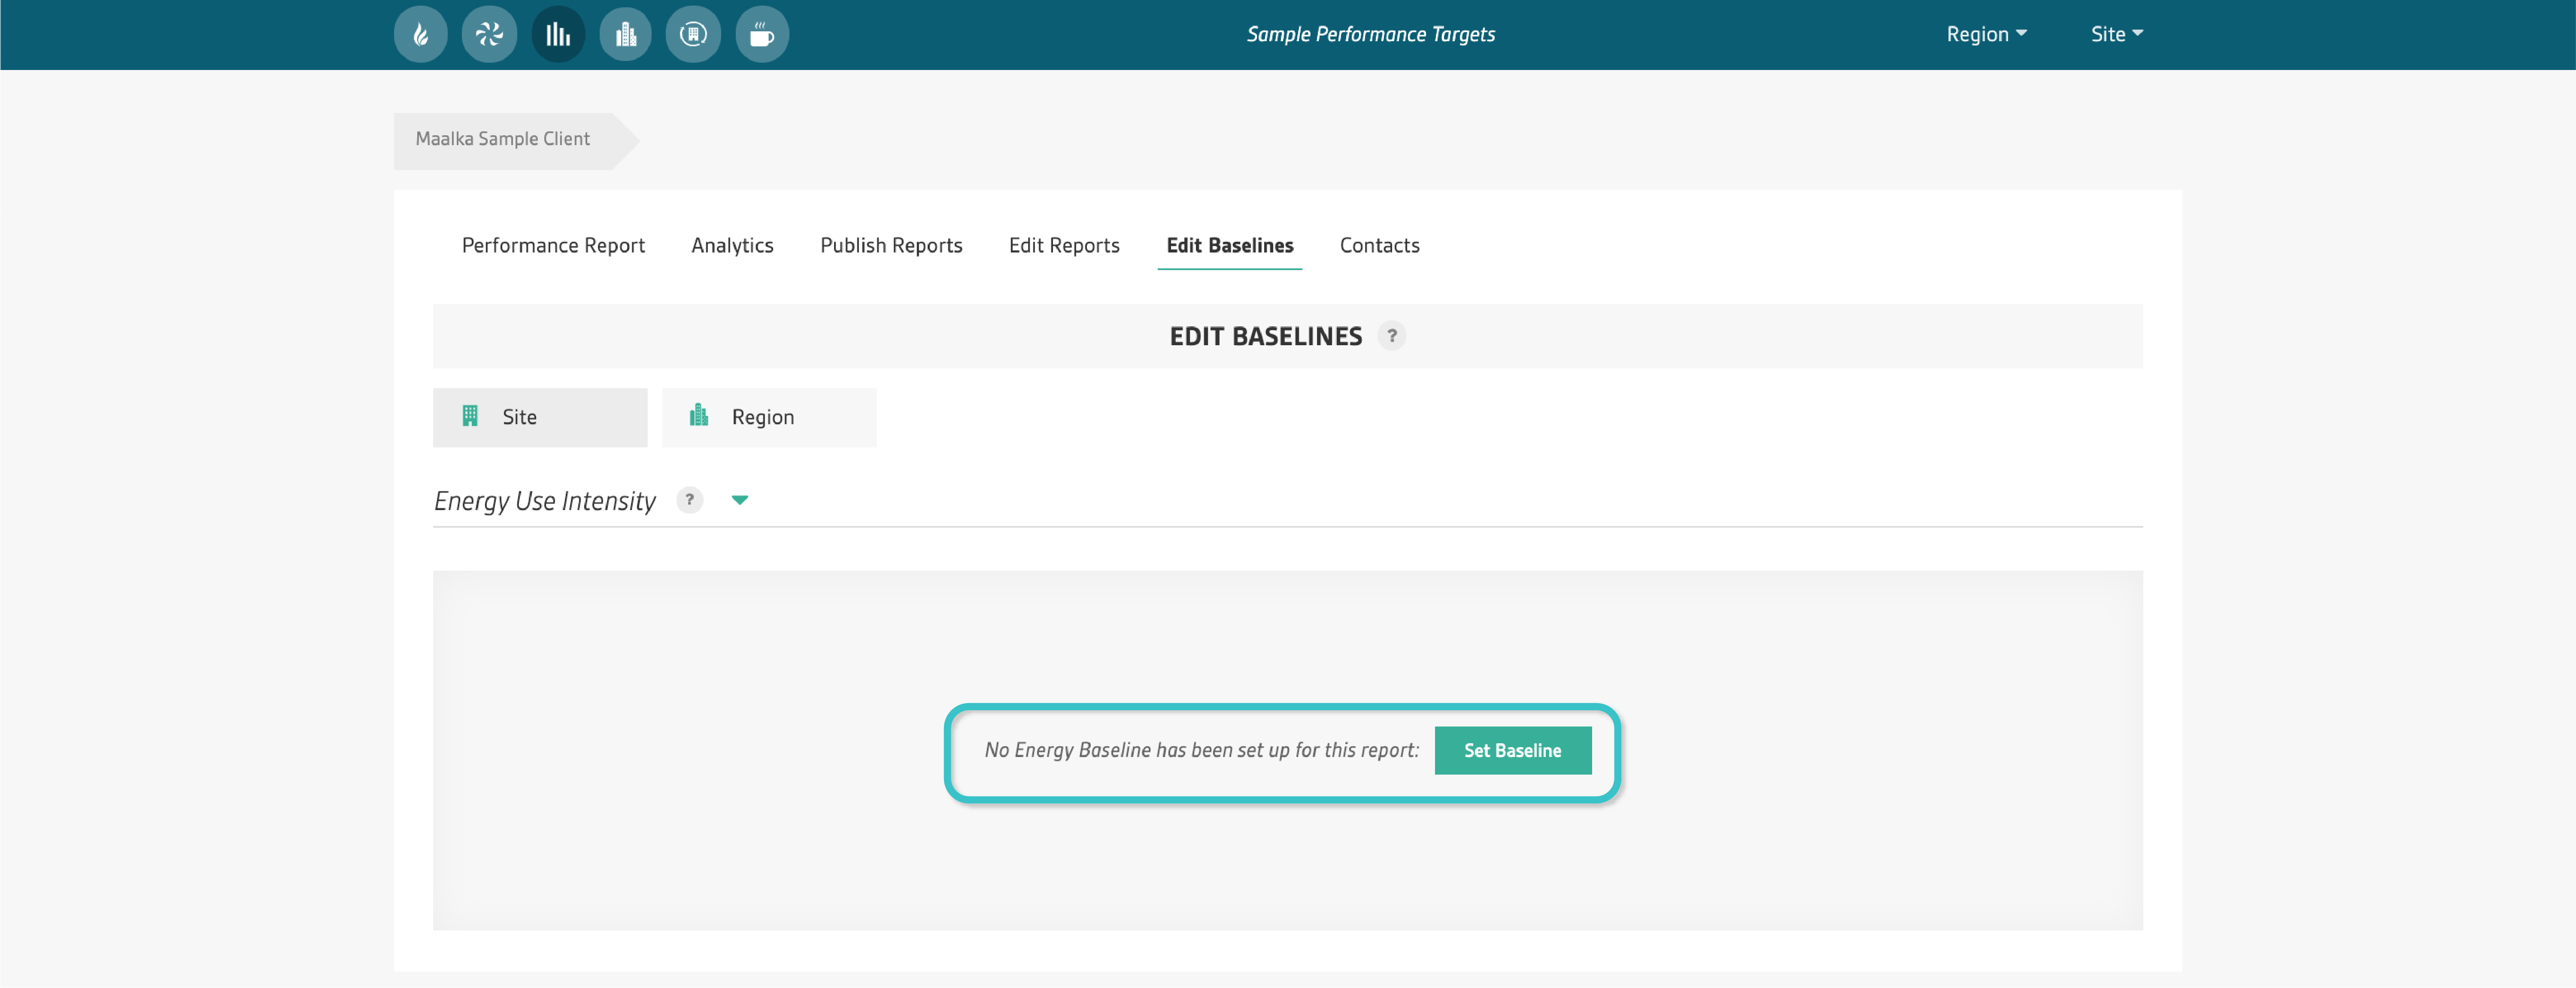Go to the Contacts tab
The width and height of the screenshot is (2576, 988).
(1380, 245)
